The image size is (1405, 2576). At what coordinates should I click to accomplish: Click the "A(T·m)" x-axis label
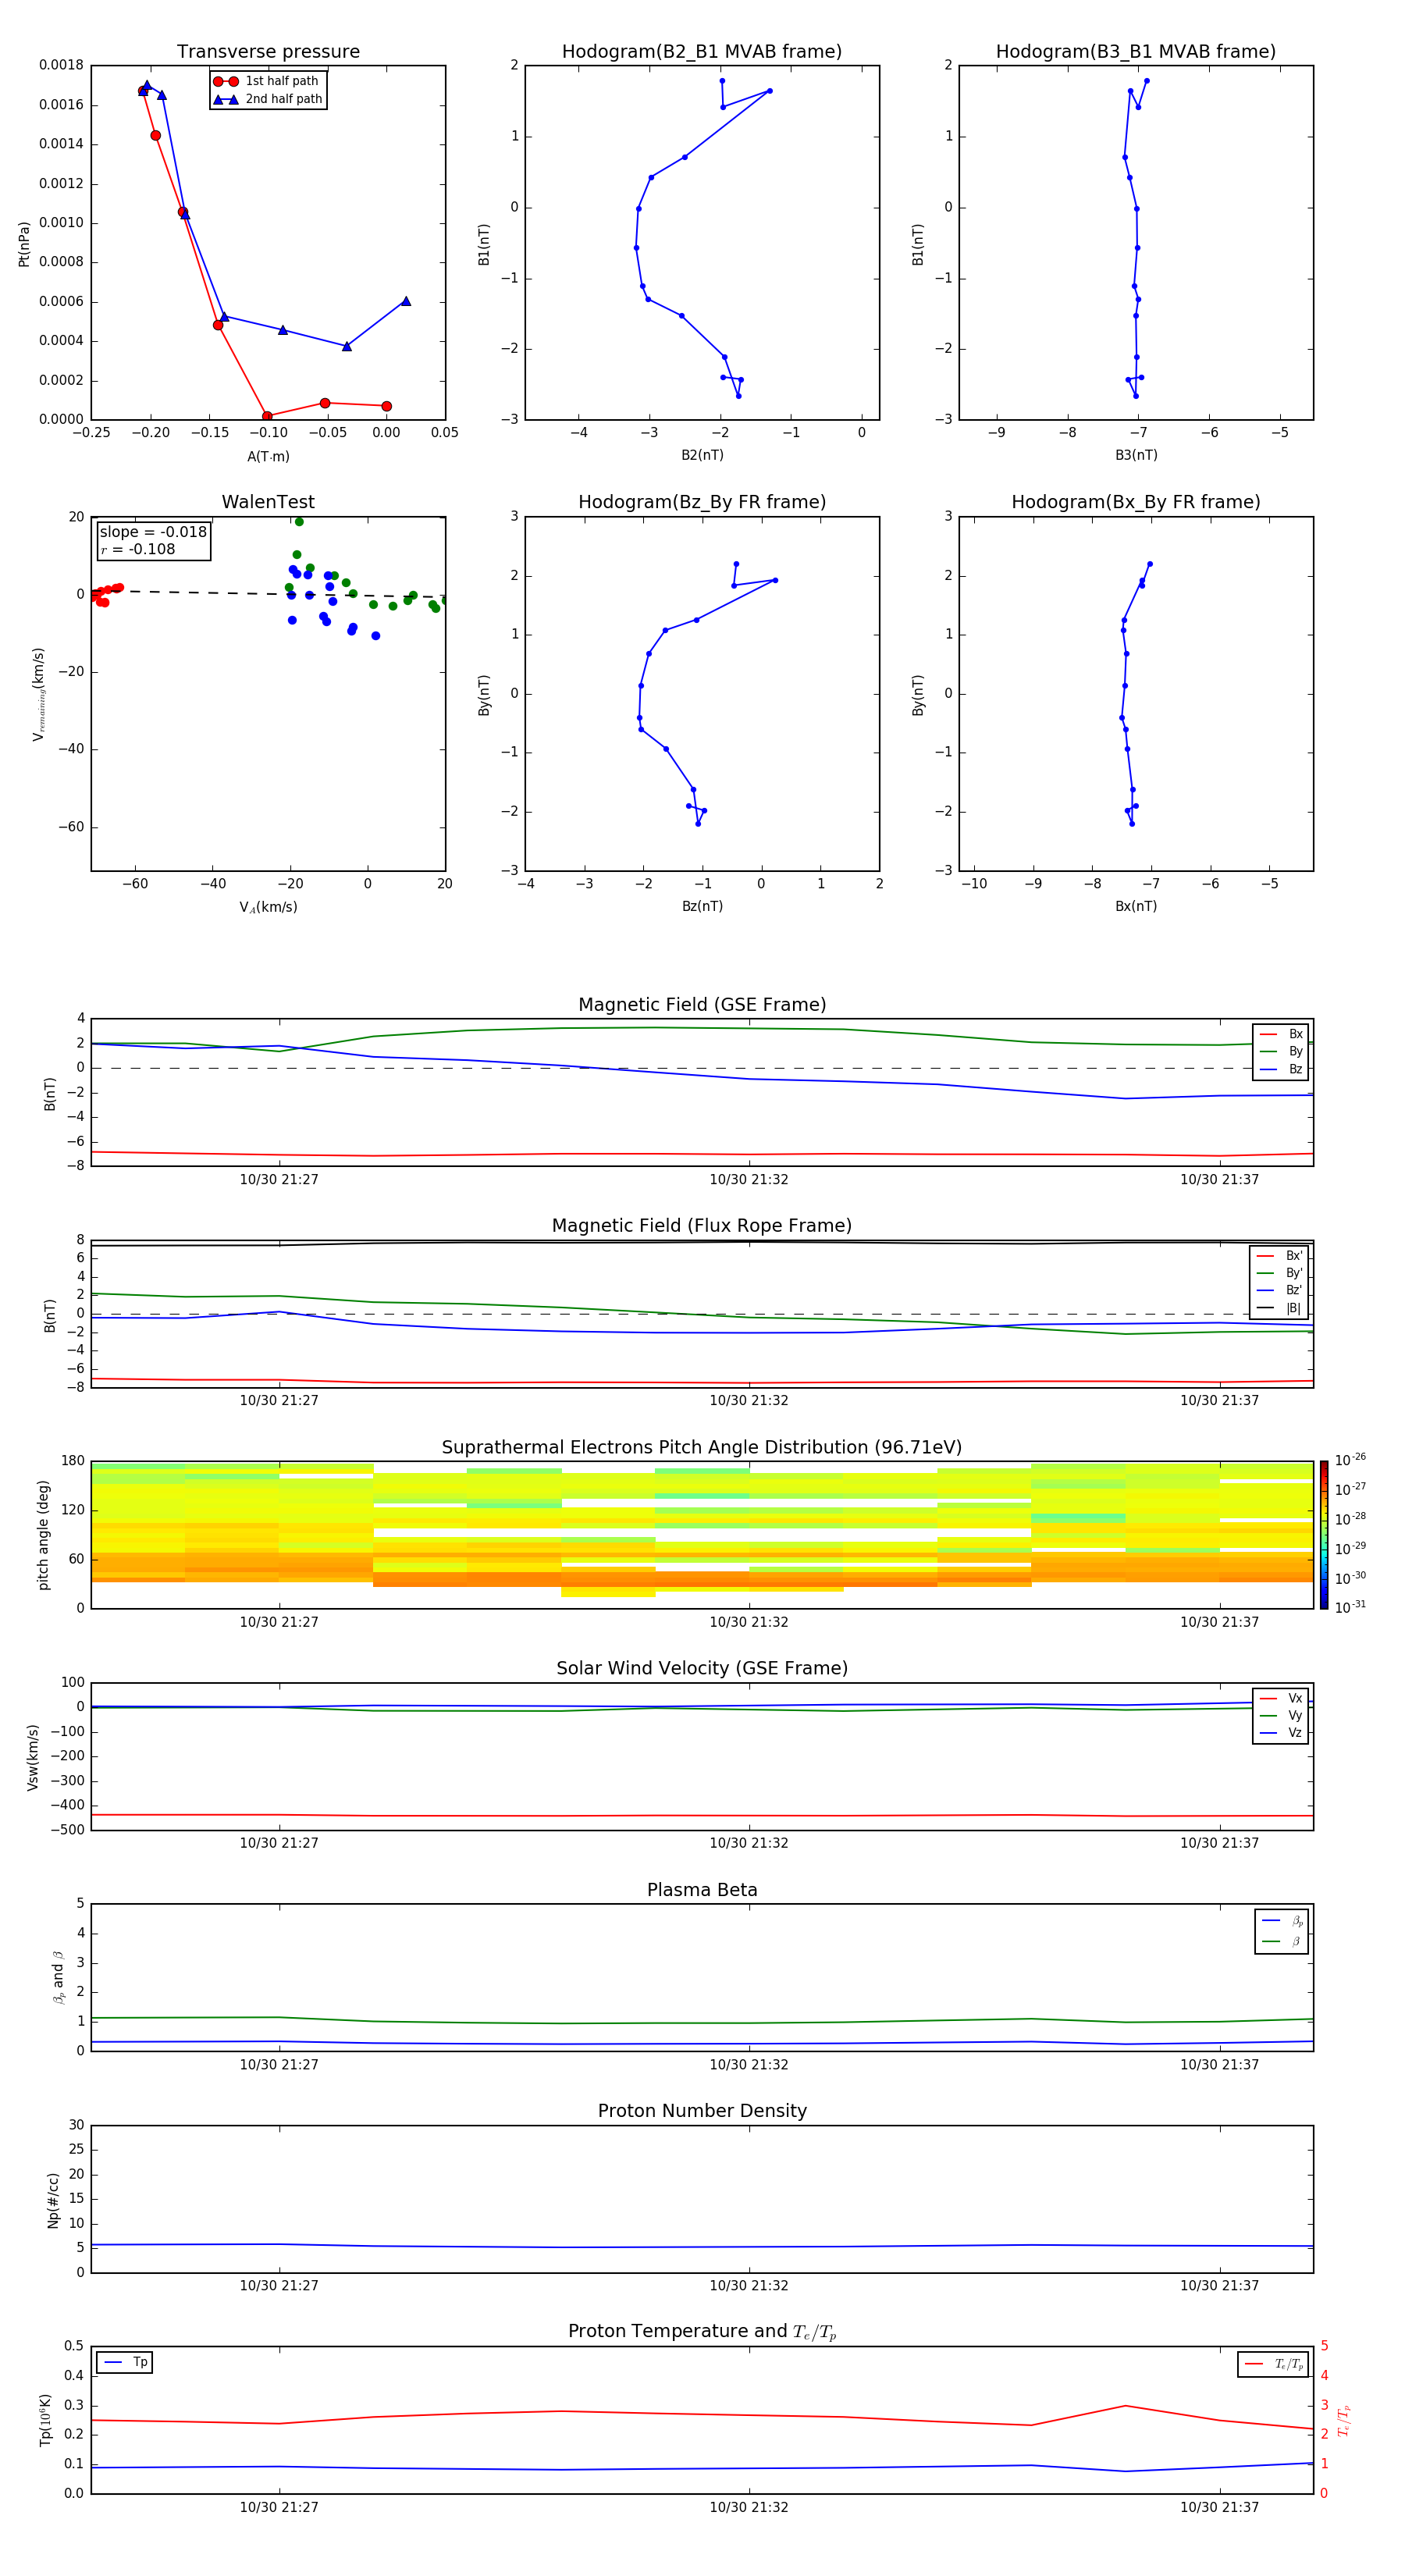(x=268, y=456)
